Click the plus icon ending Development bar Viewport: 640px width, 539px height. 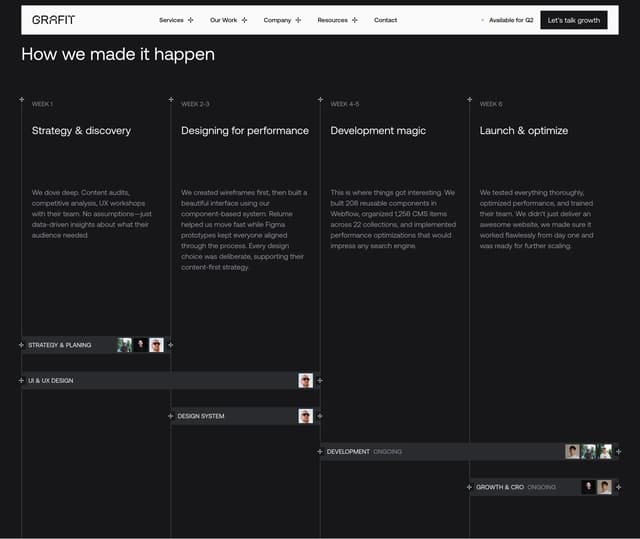click(618, 451)
